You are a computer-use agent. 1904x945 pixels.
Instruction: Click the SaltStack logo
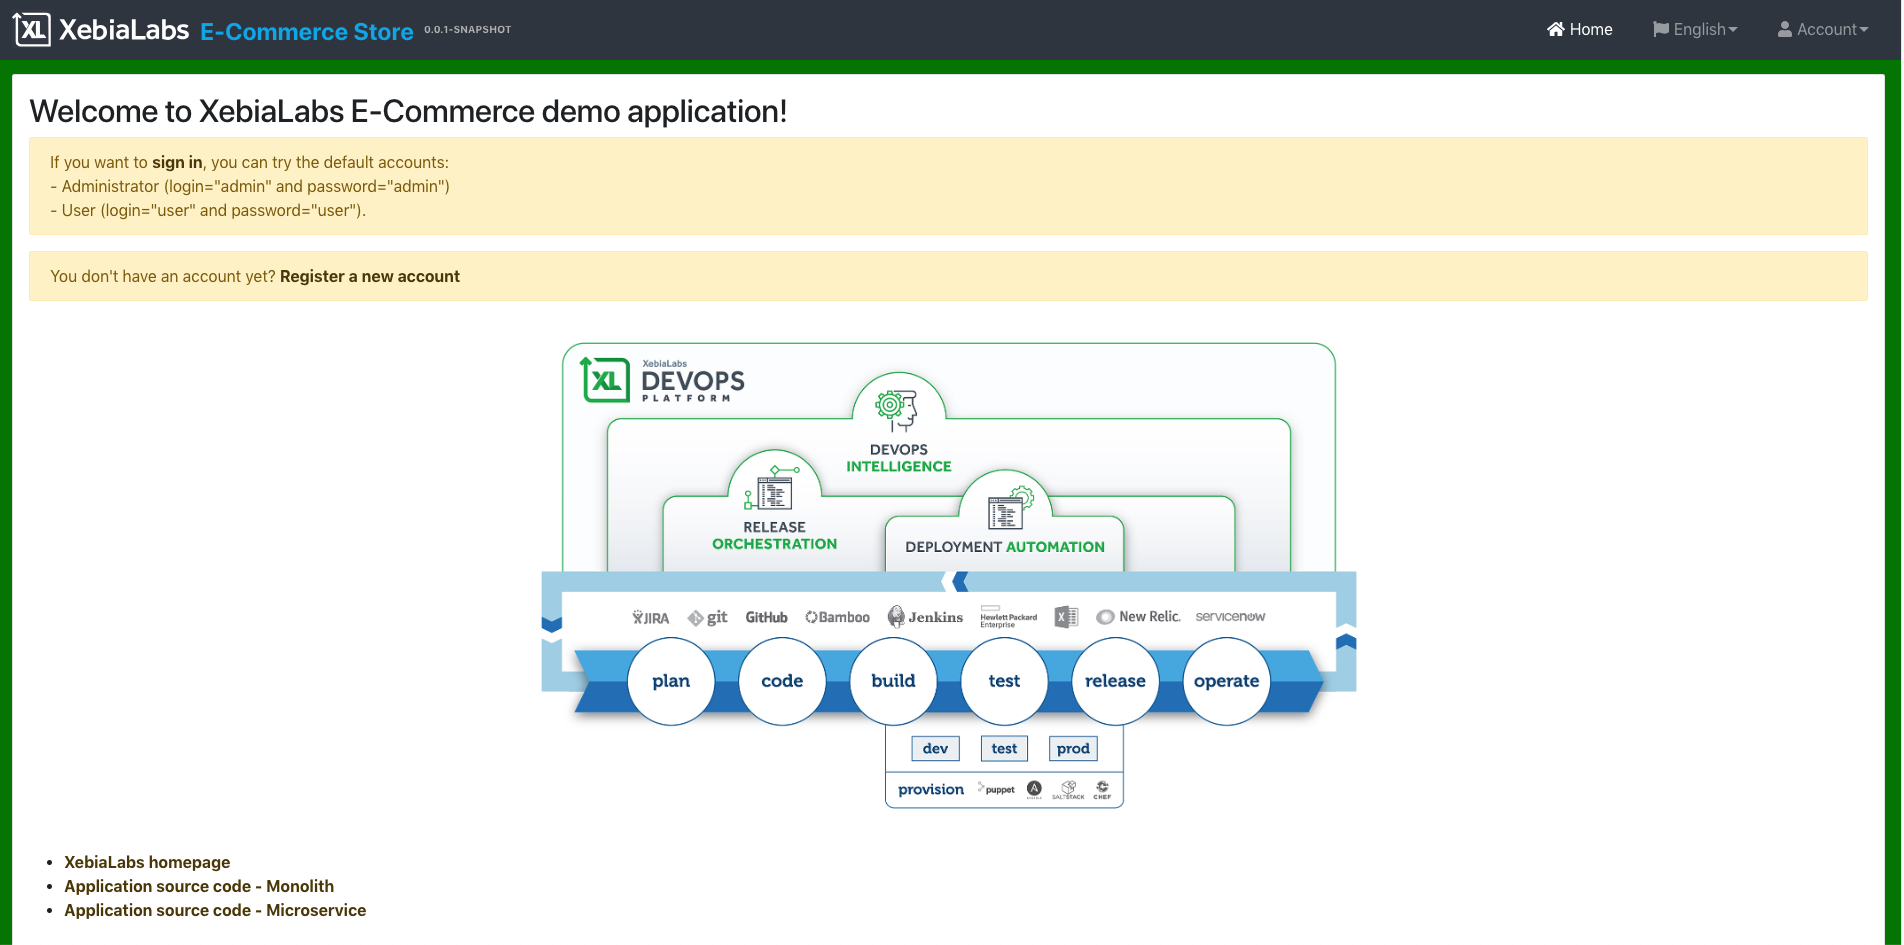click(1068, 789)
